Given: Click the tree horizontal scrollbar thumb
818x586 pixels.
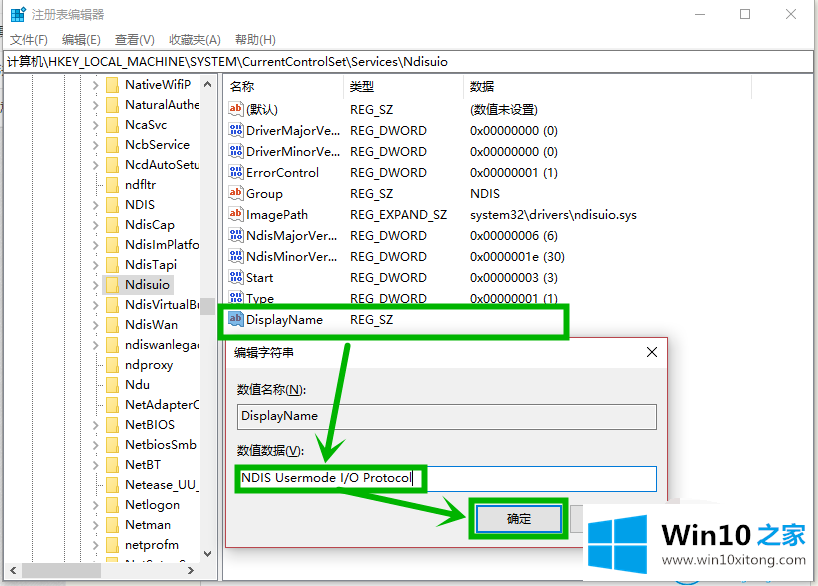Looking at the screenshot, I should (62, 570).
